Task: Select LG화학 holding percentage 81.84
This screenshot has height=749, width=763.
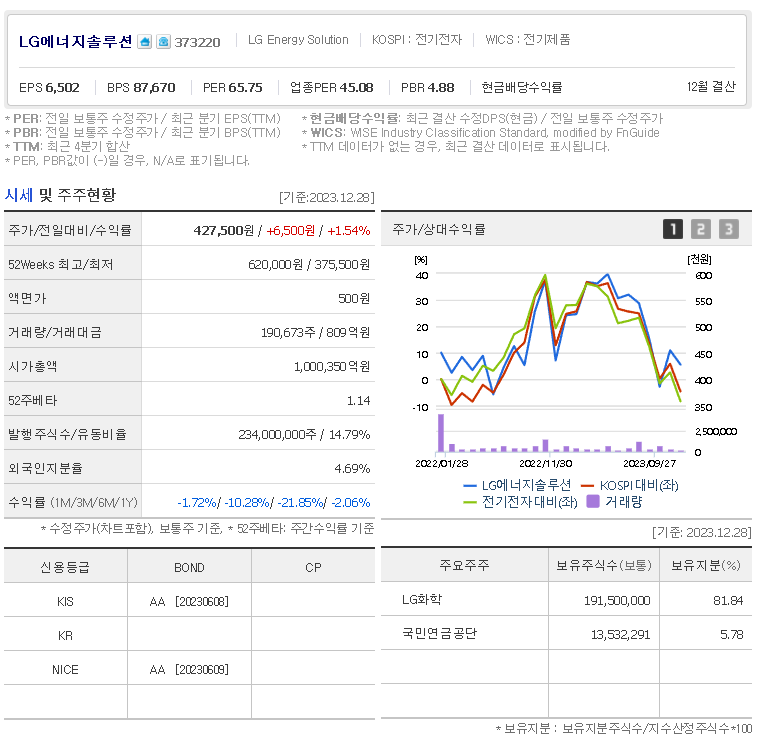Action: pos(728,601)
